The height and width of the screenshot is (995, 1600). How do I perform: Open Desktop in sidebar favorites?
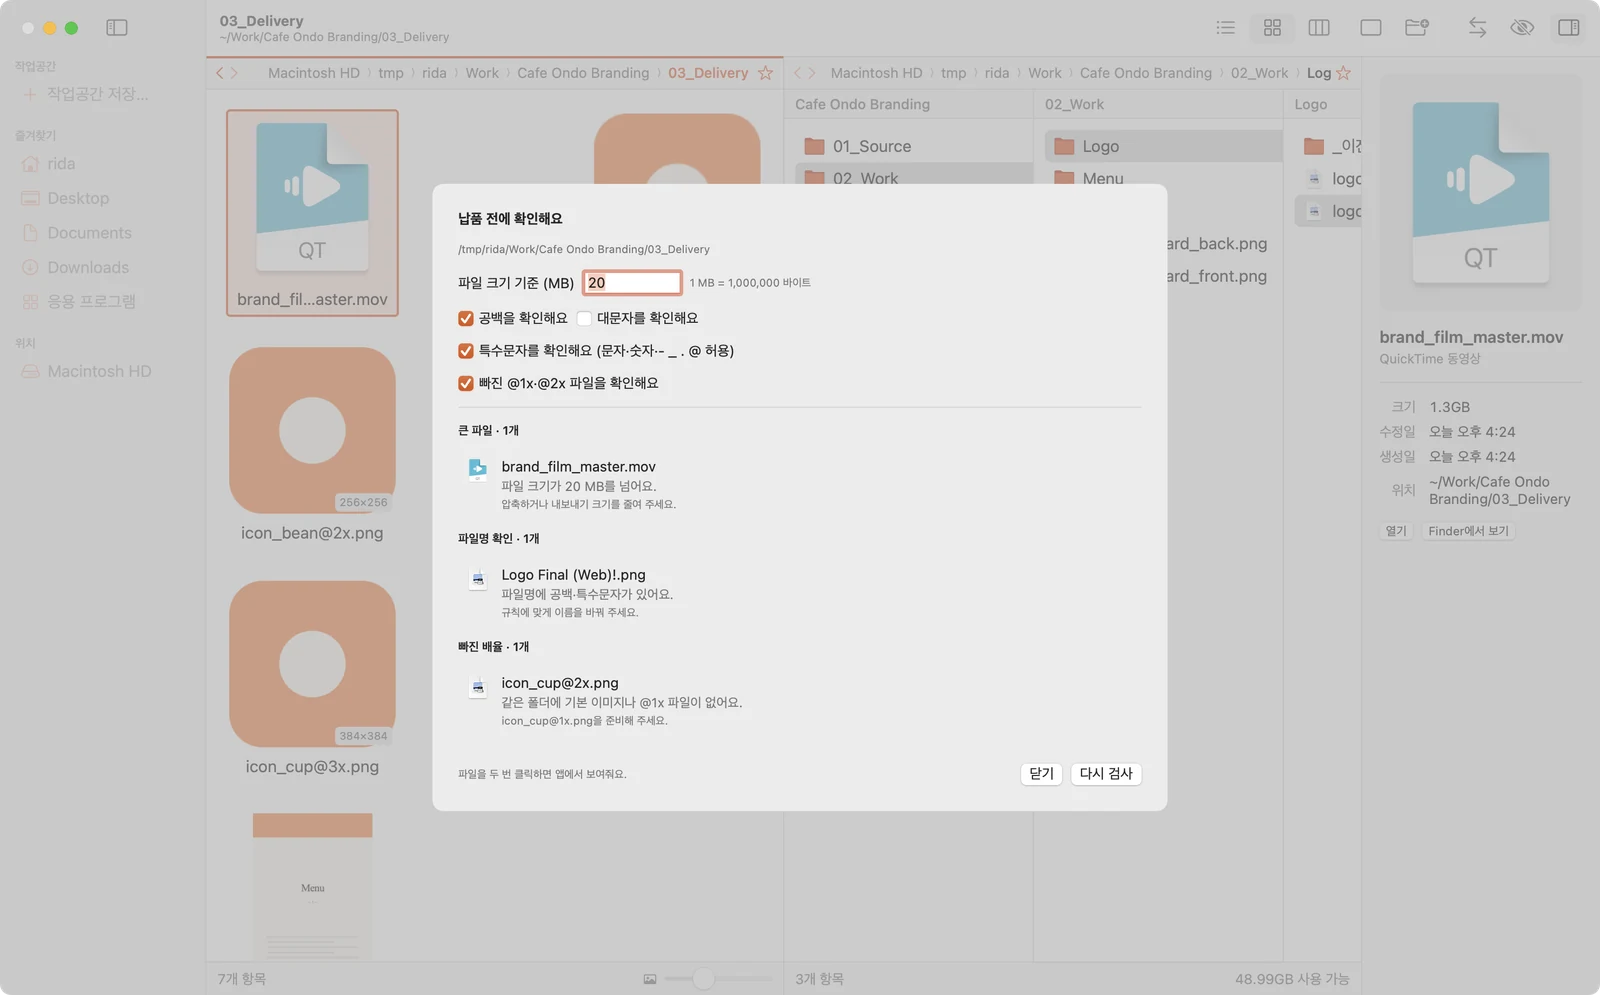pyautogui.click(x=78, y=198)
